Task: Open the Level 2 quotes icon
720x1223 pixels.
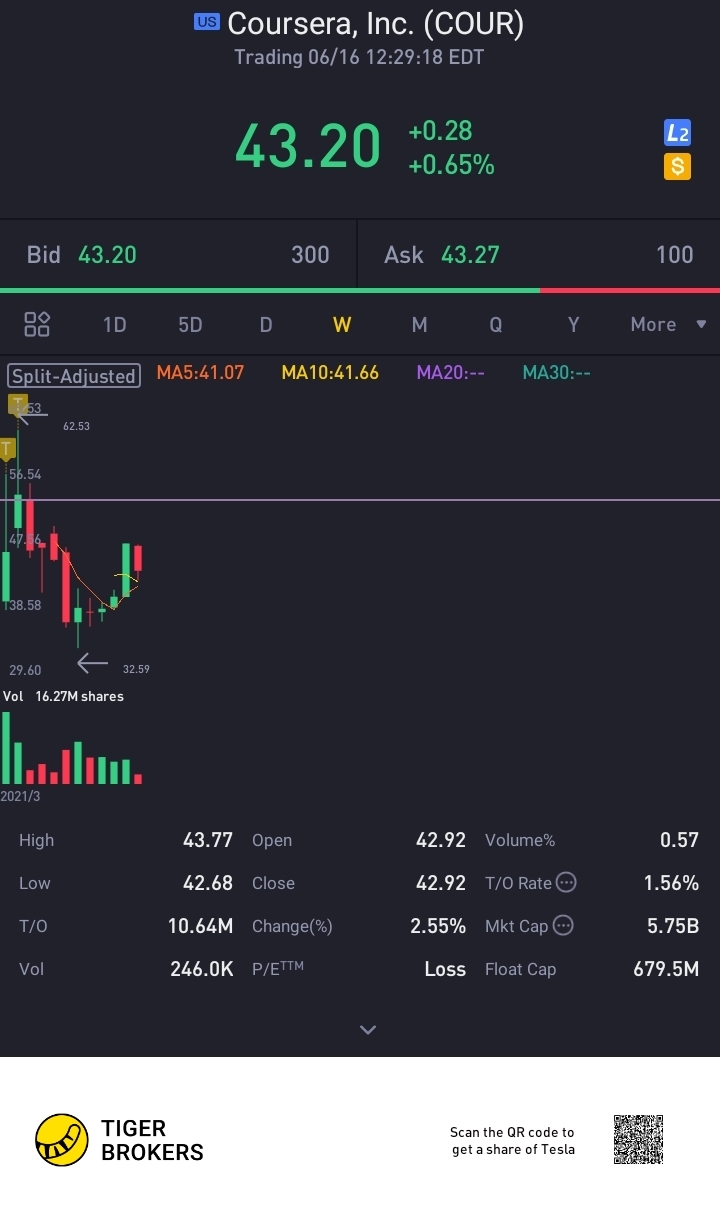Action: point(677,133)
